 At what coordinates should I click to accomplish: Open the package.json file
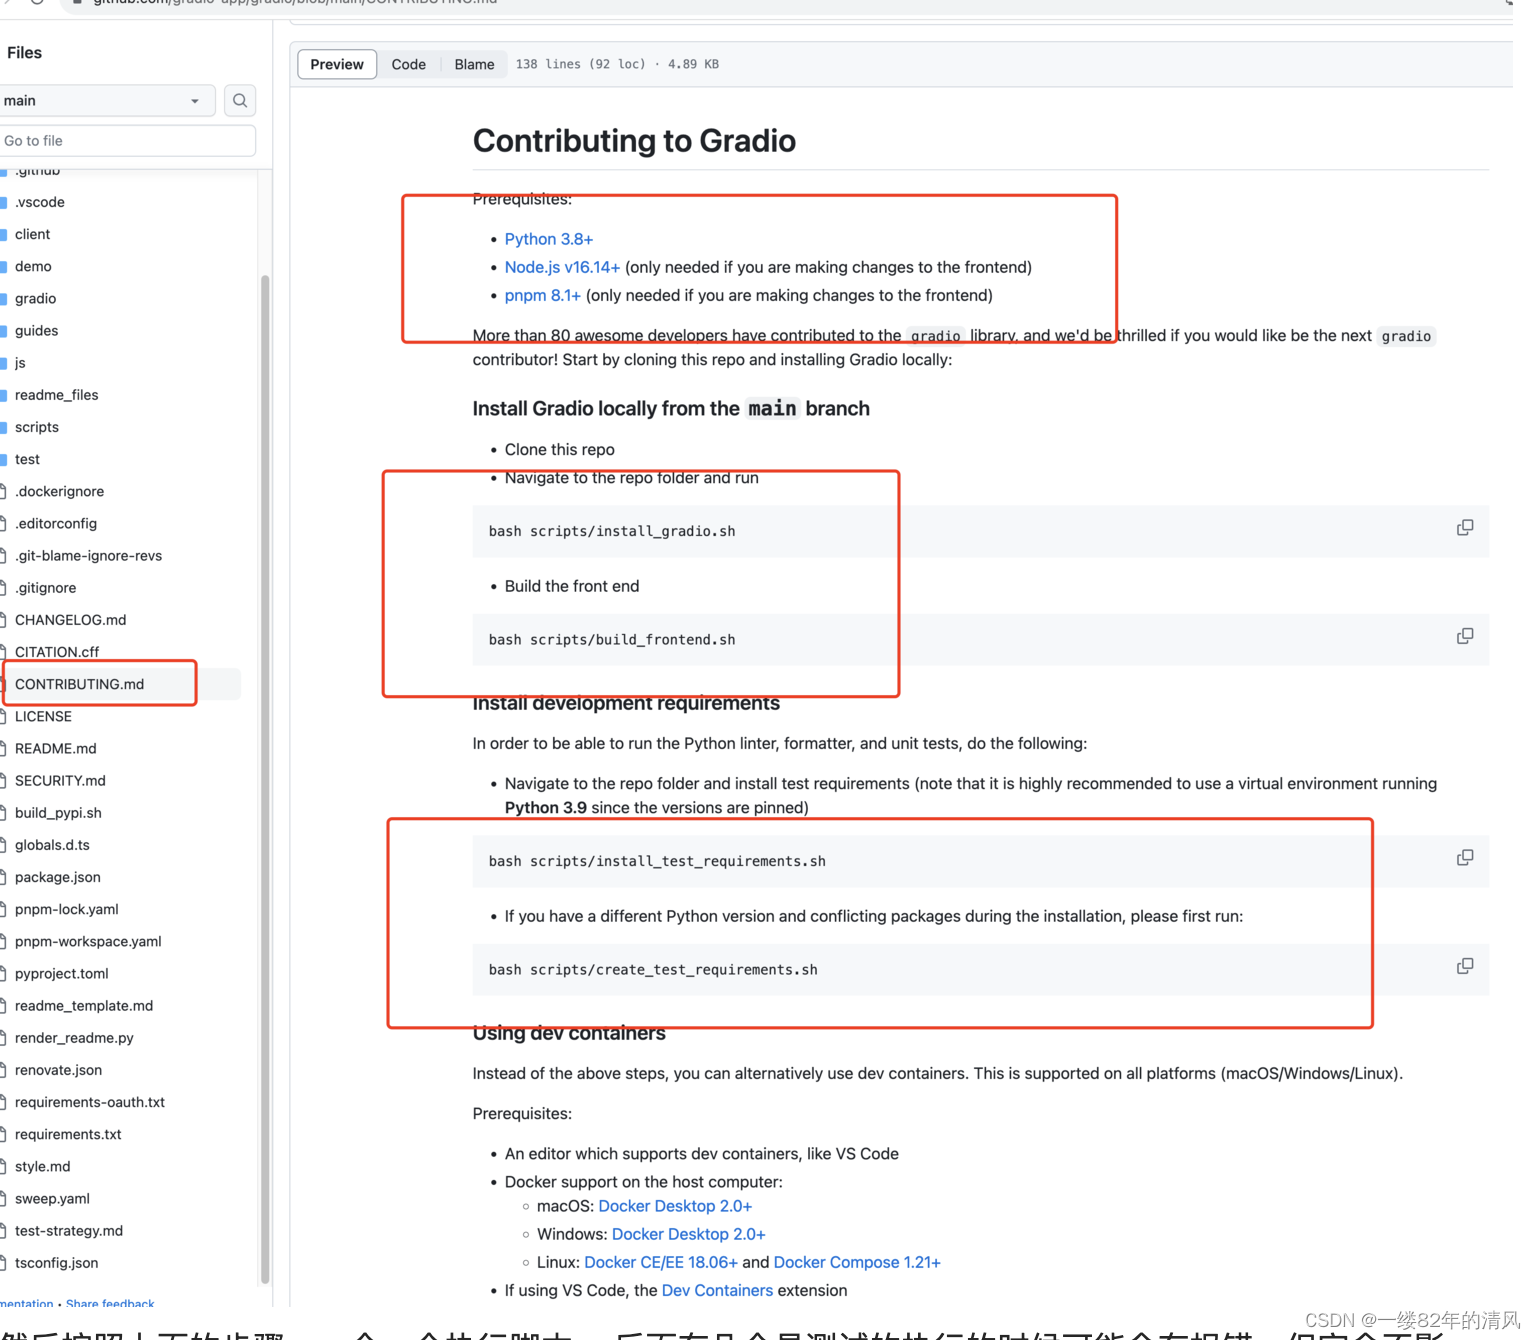(x=57, y=877)
